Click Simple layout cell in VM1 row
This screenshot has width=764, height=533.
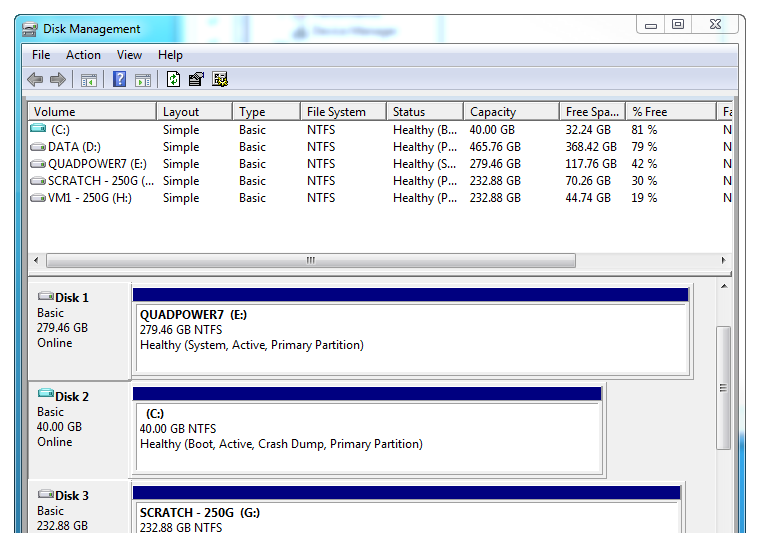[181, 198]
